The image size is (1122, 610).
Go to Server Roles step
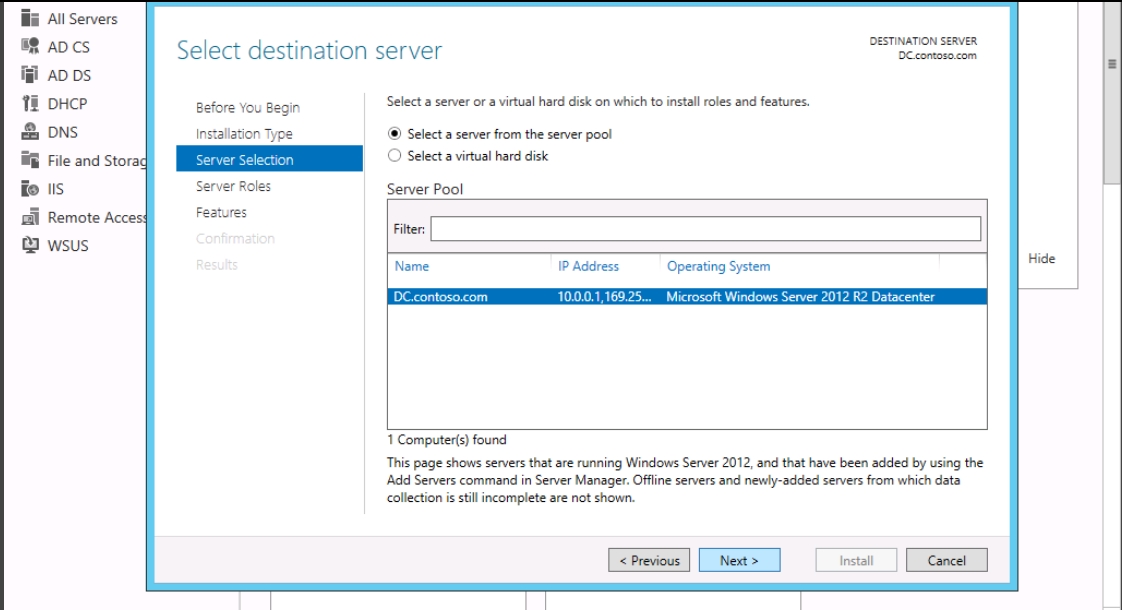point(233,186)
